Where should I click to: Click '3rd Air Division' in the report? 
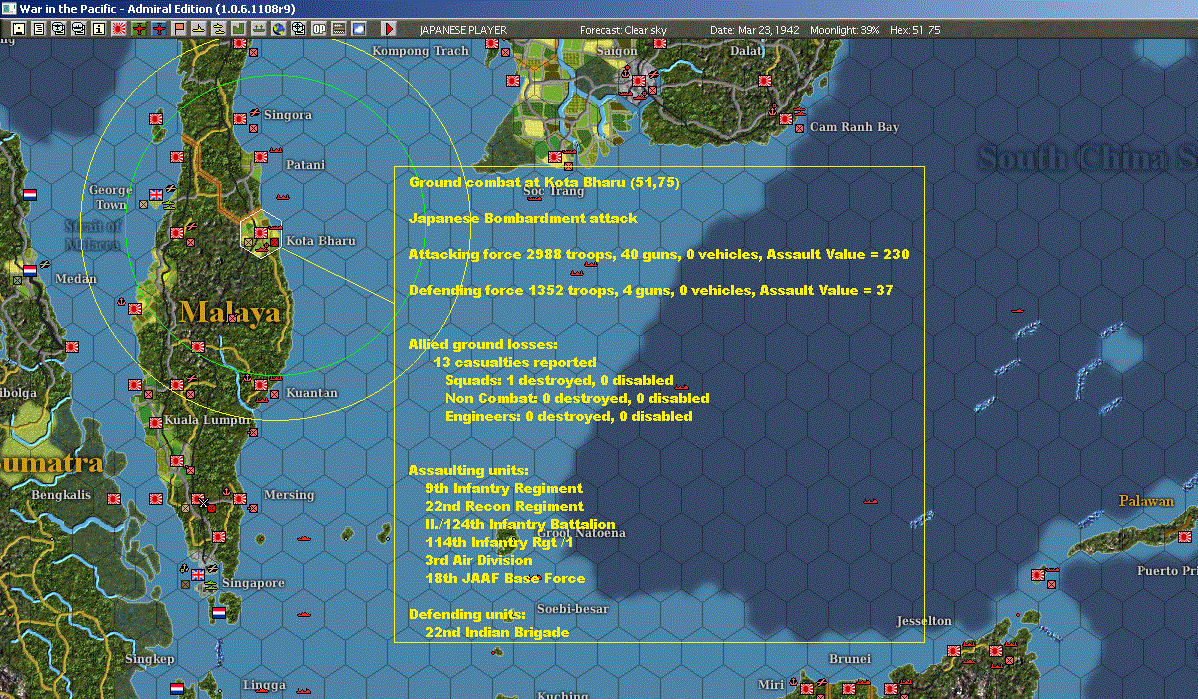479,560
